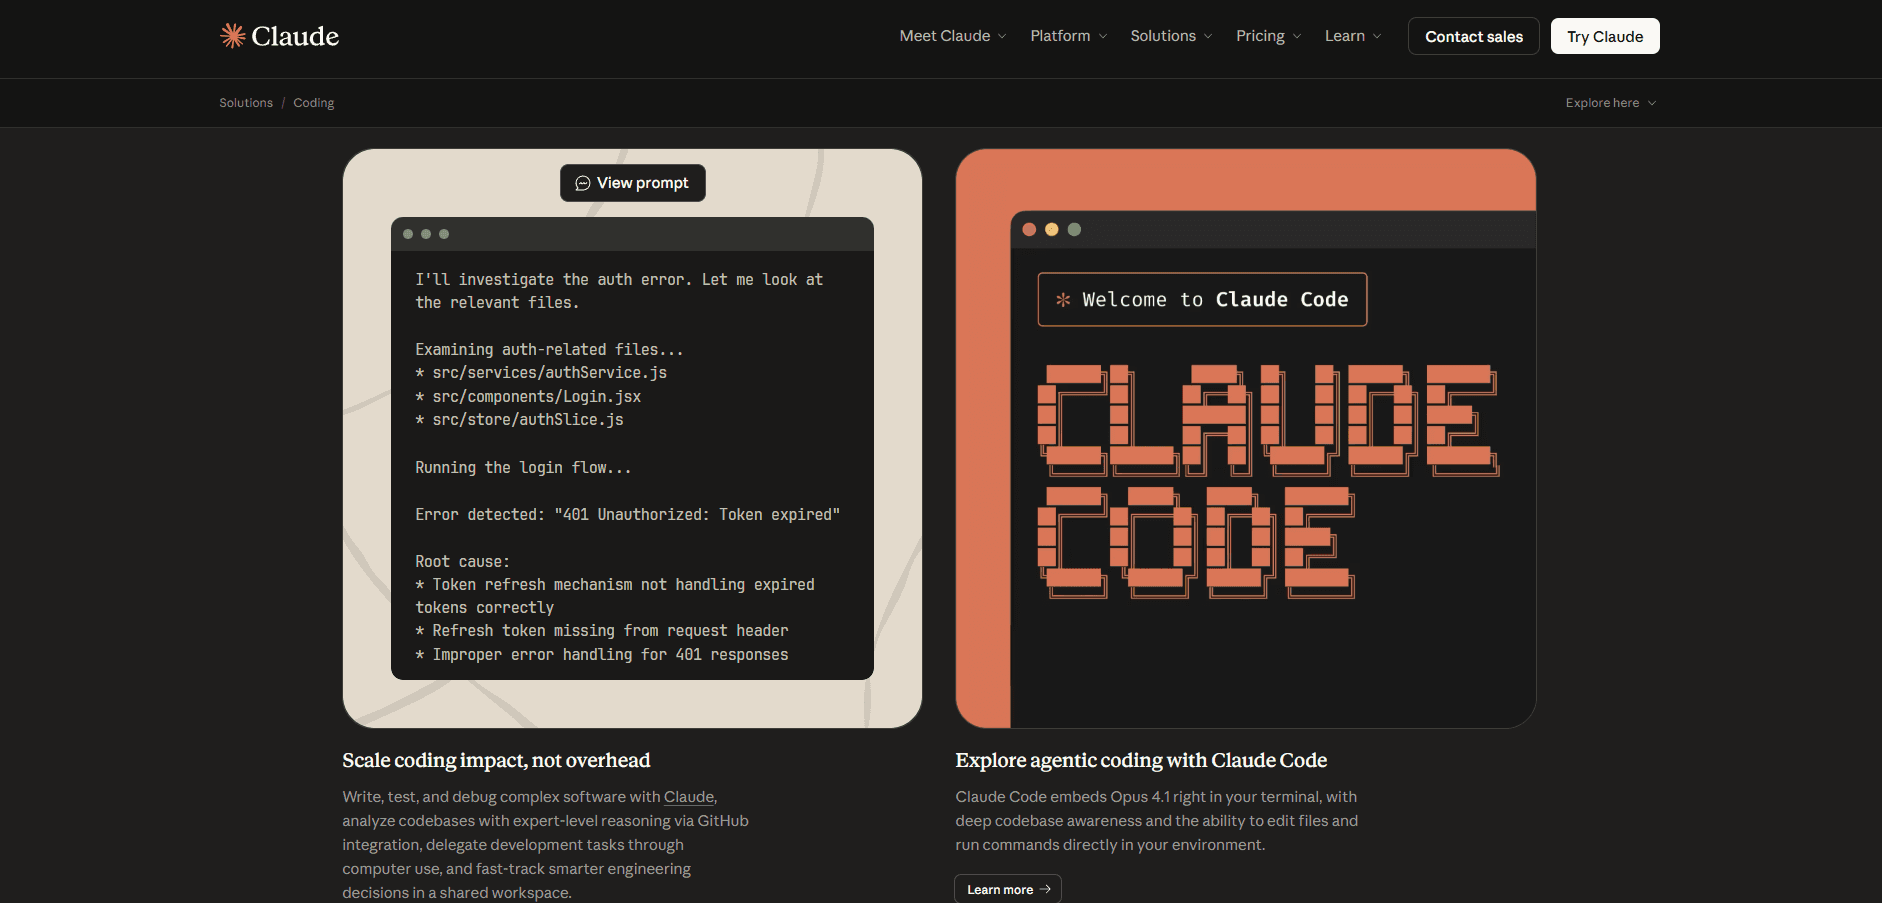Expand the Meet Claude chevron arrow
Screen dimensions: 1882x903
point(1002,37)
